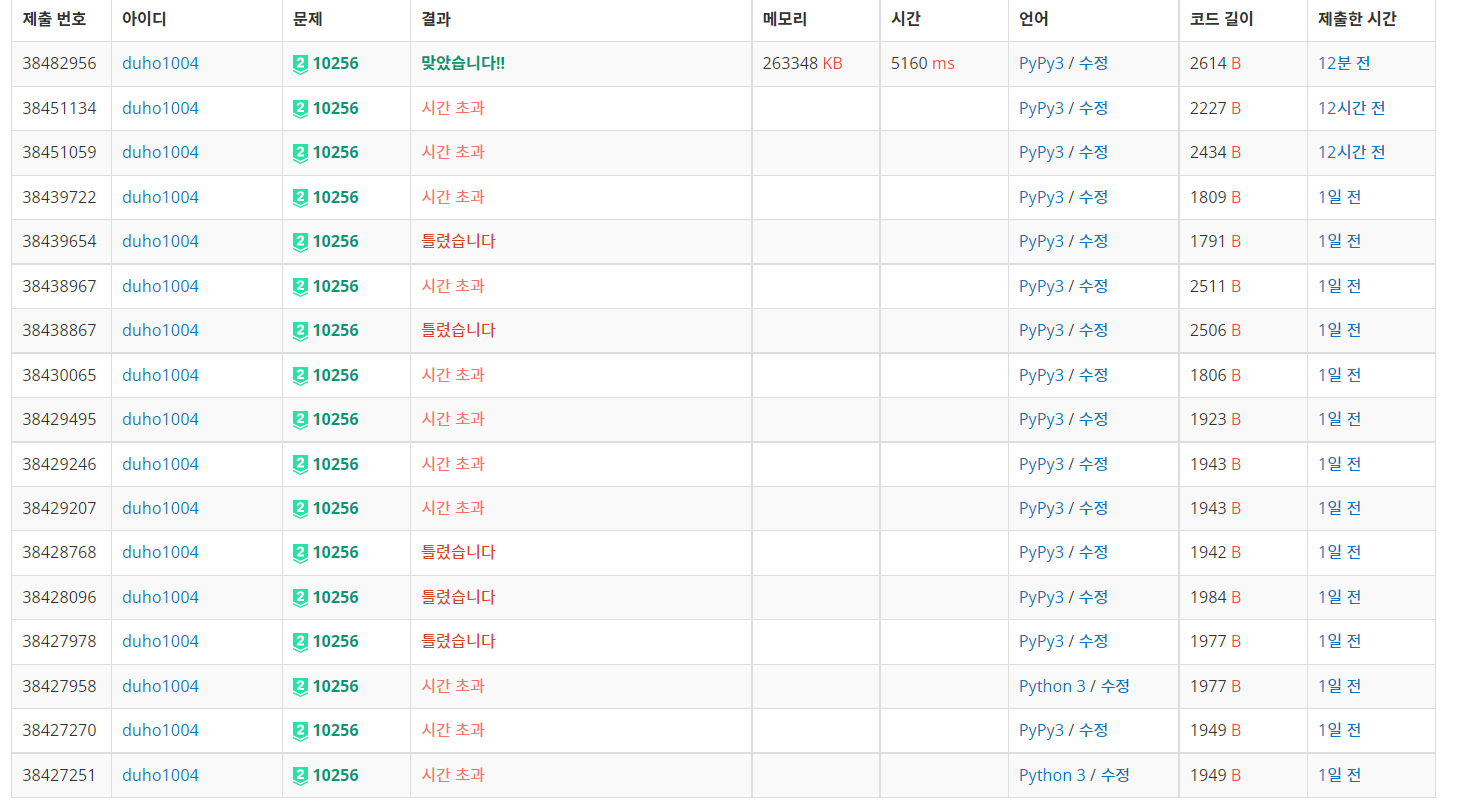The width and height of the screenshot is (1475, 810).
Task: Click 수정 edit link for submission 38439654
Action: 1093,241
